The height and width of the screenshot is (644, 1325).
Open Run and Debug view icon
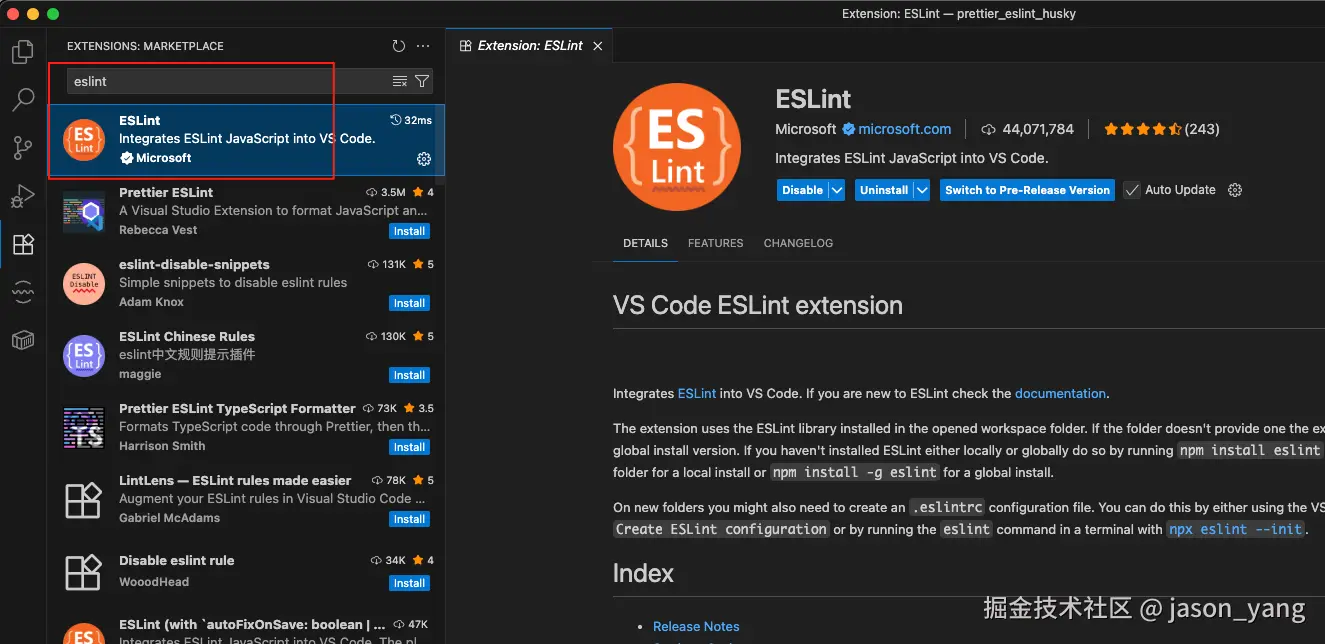click(22, 196)
